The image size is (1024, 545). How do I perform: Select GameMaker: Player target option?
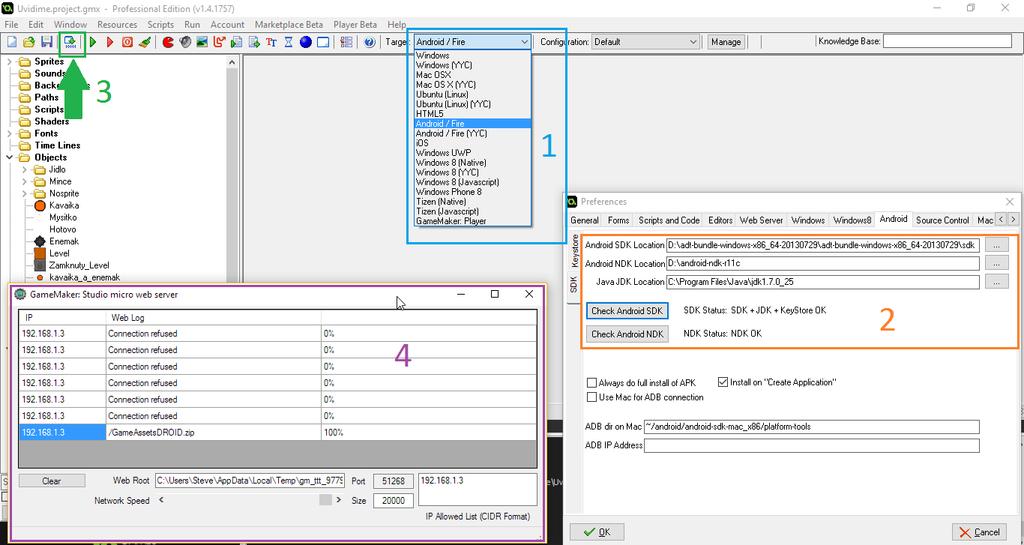click(473, 221)
